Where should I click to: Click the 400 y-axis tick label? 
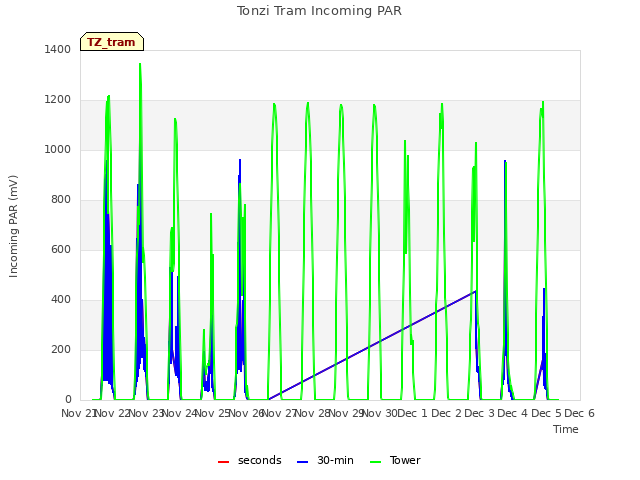pos(61,300)
